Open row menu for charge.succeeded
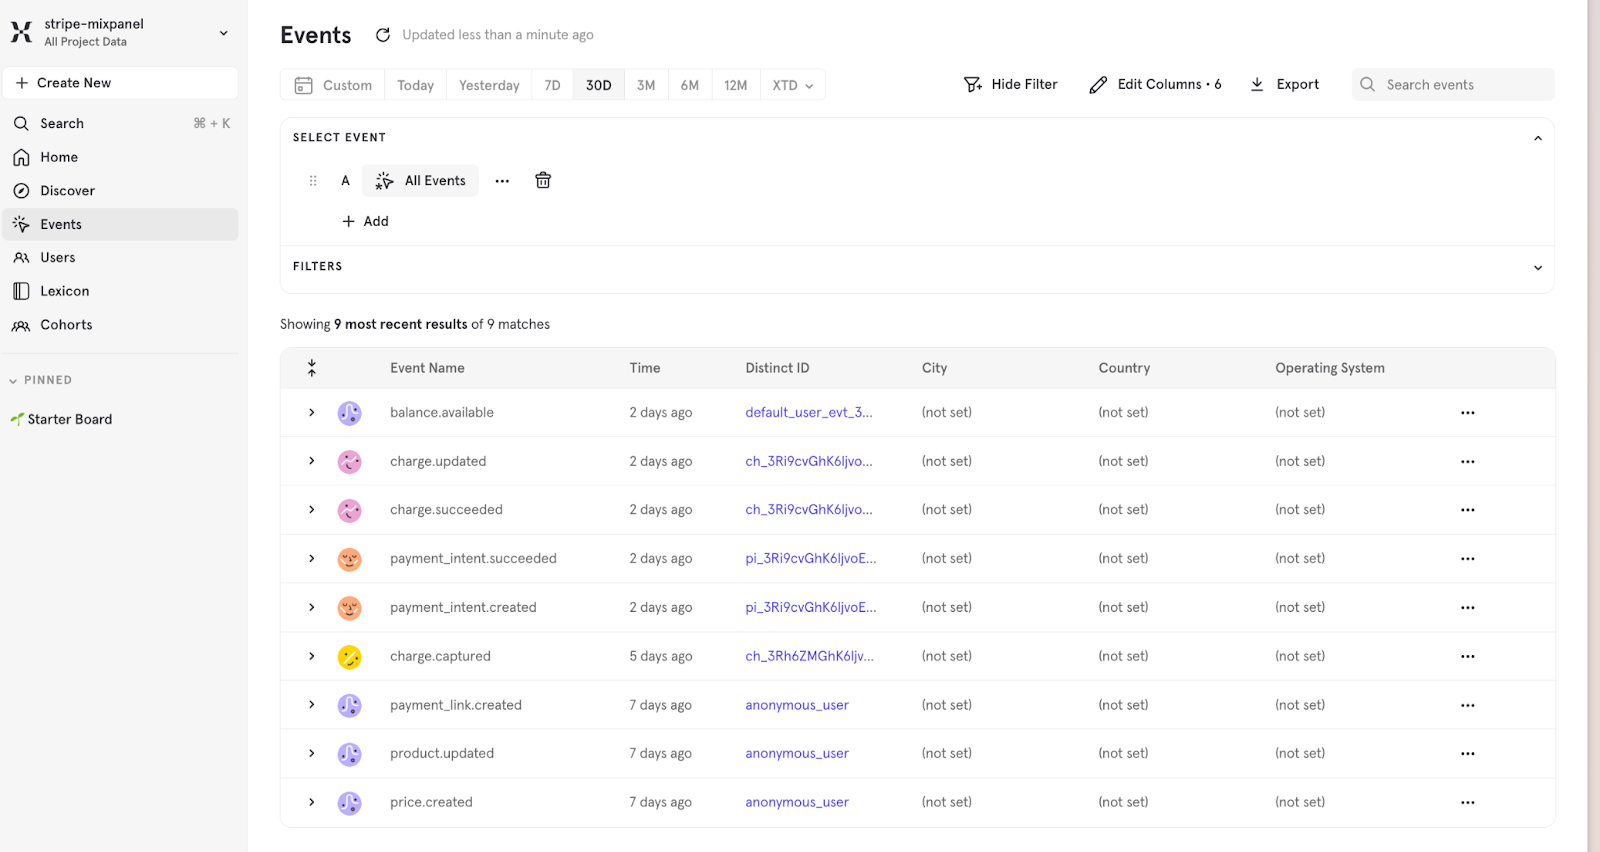Image resolution: width=1600 pixels, height=852 pixels. click(1467, 510)
